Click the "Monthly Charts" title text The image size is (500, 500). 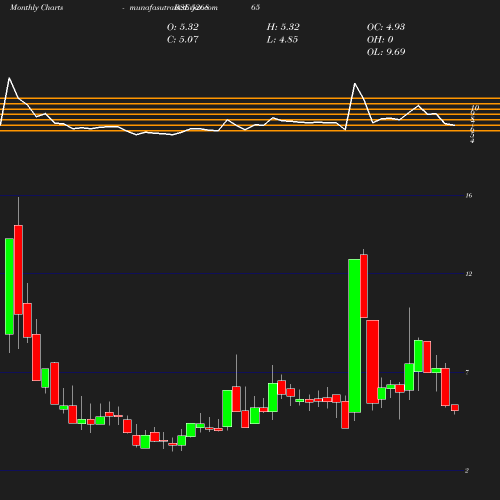pos(37,8)
